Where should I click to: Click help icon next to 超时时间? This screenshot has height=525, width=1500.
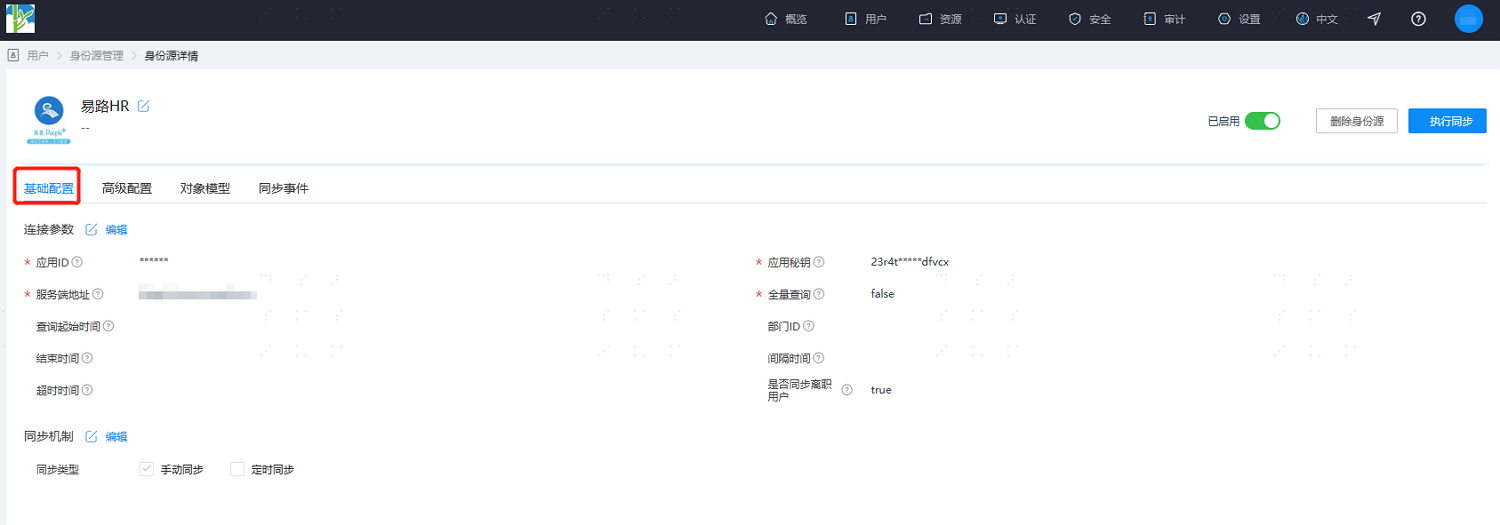87,390
